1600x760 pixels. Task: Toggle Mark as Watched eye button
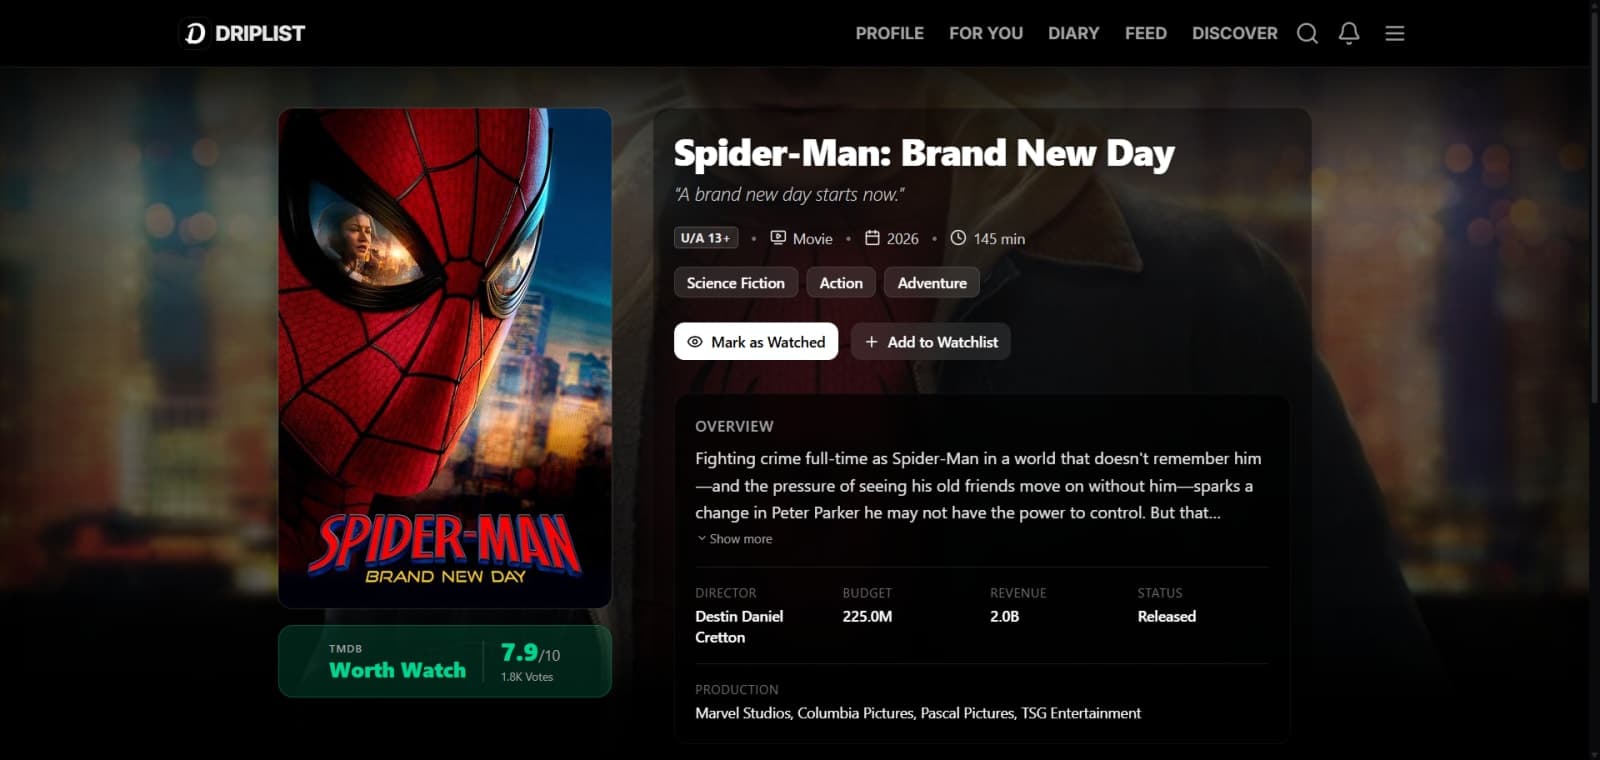(x=756, y=342)
